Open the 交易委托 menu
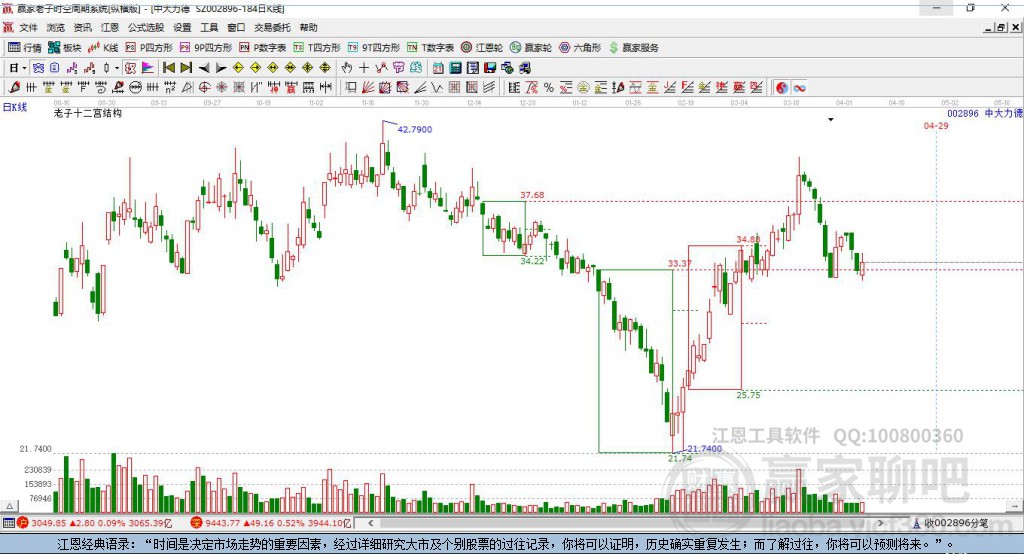Viewport: 1024px width, 554px height. click(x=272, y=27)
